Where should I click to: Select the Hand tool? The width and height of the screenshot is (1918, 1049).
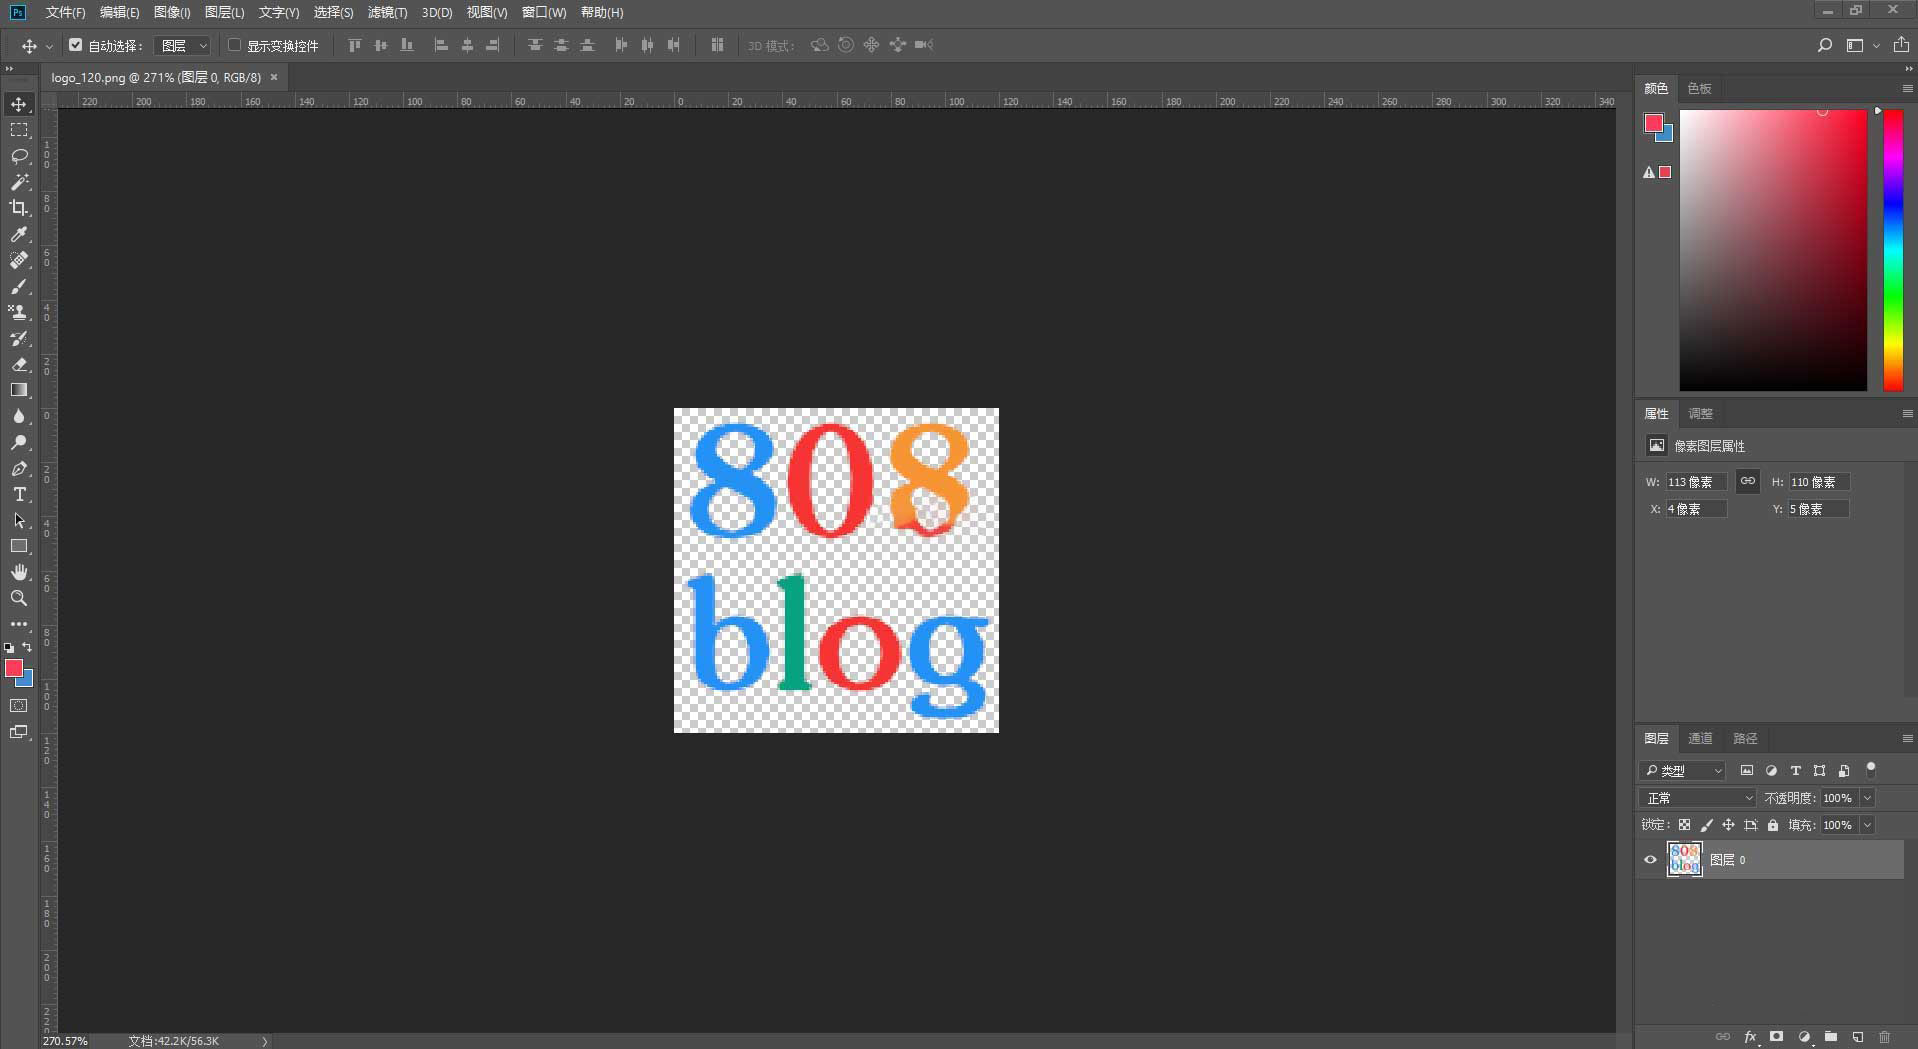click(19, 572)
